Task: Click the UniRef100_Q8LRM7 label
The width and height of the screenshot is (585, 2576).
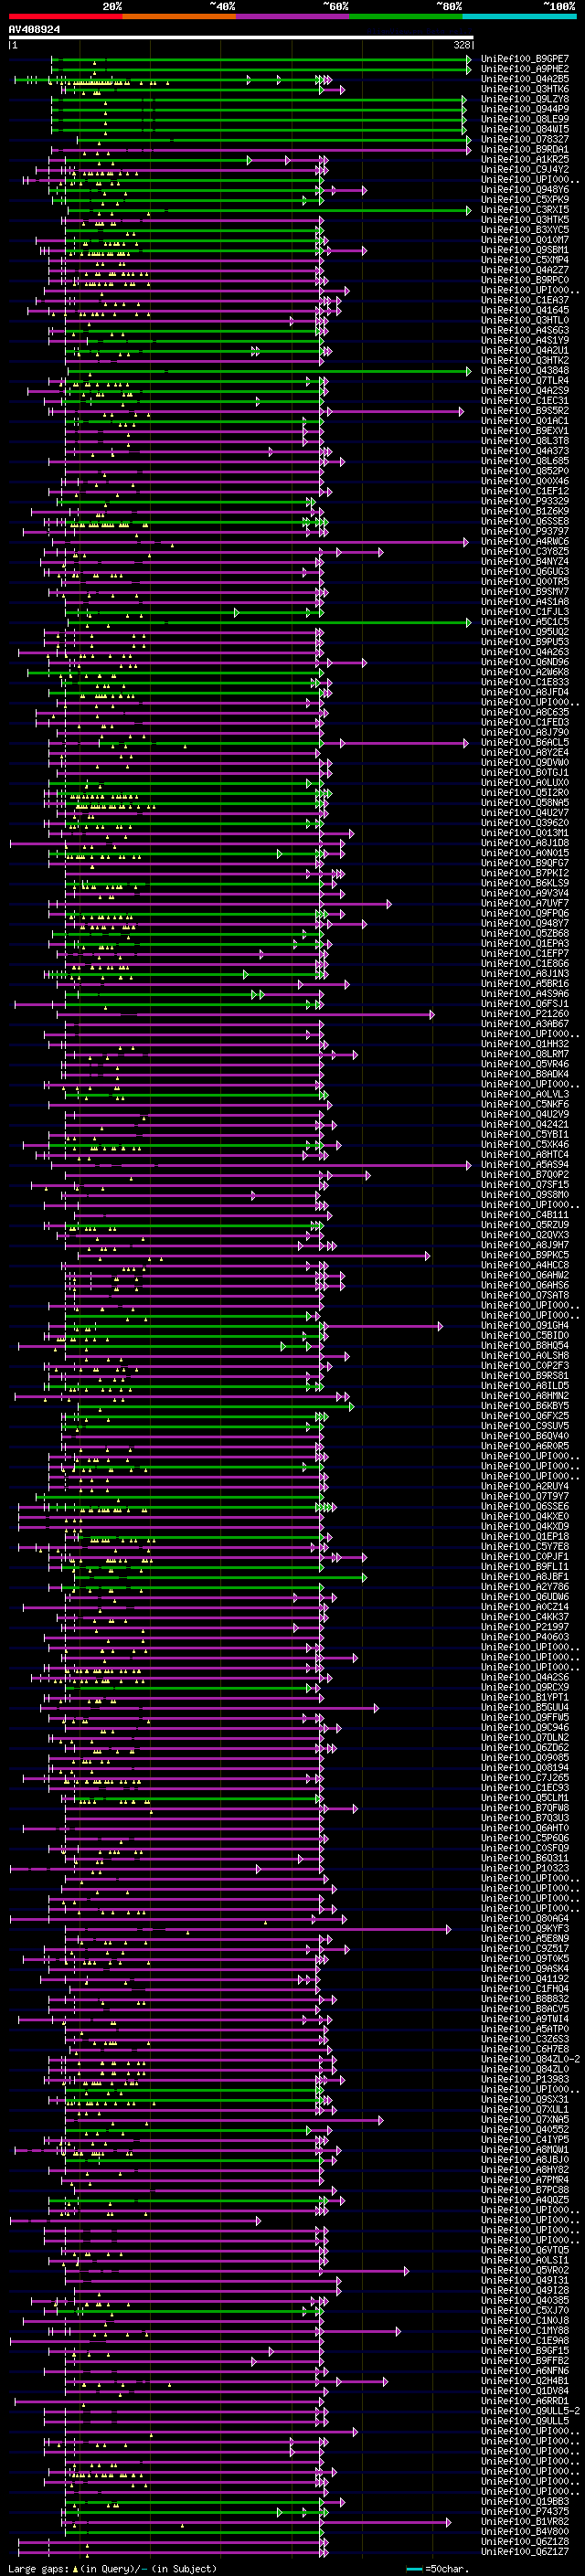Action: pos(525,1054)
